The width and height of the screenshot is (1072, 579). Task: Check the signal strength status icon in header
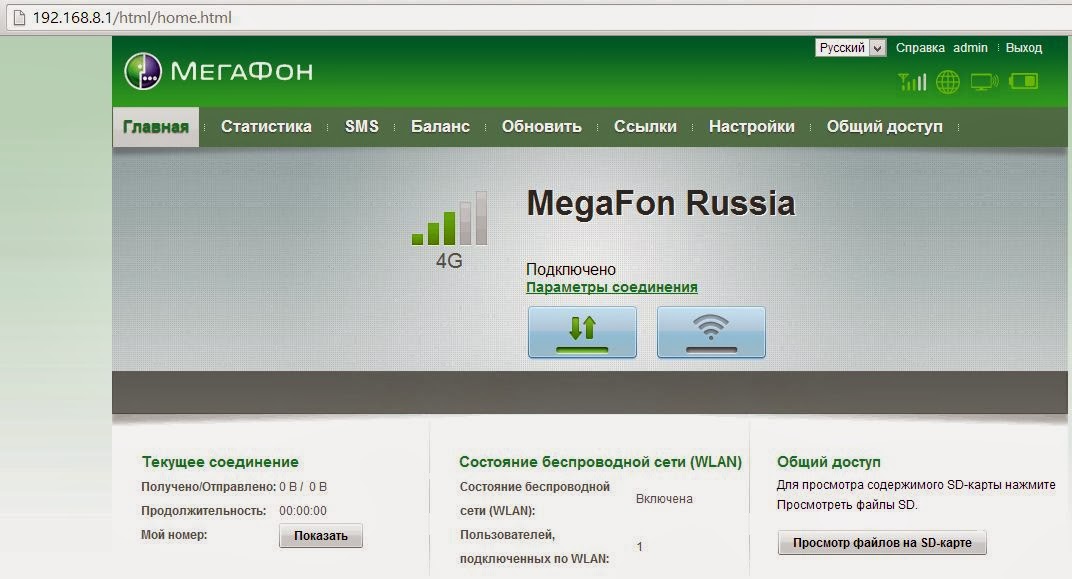point(912,82)
